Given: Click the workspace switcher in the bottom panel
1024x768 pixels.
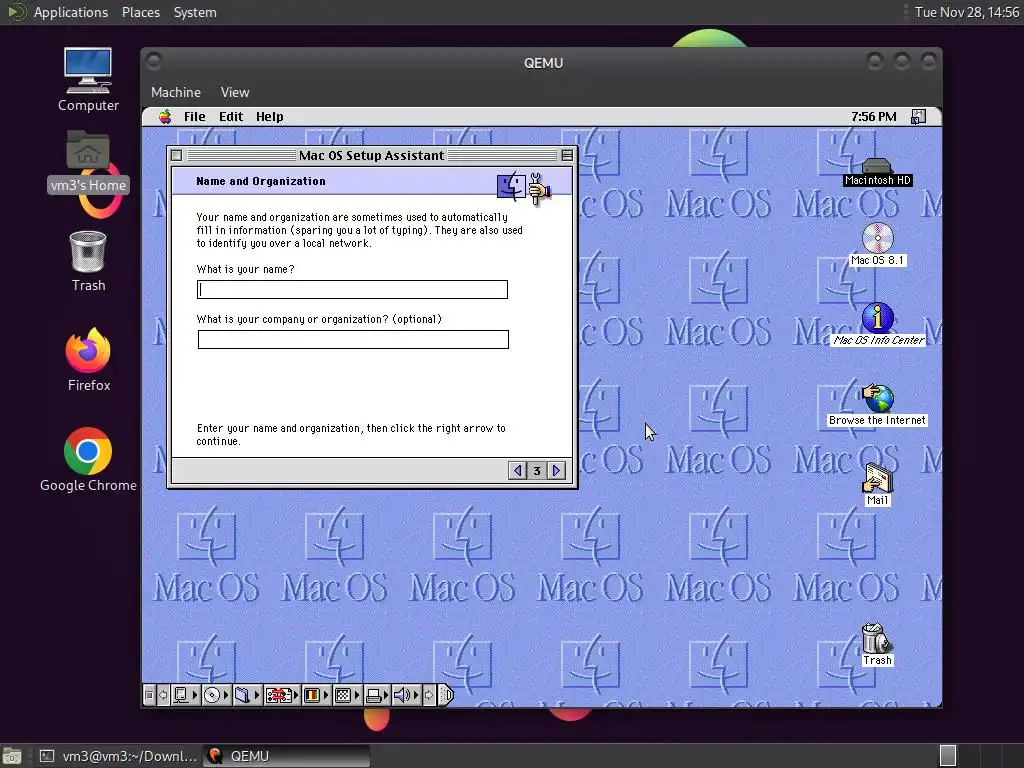Looking at the screenshot, I should (x=948, y=756).
